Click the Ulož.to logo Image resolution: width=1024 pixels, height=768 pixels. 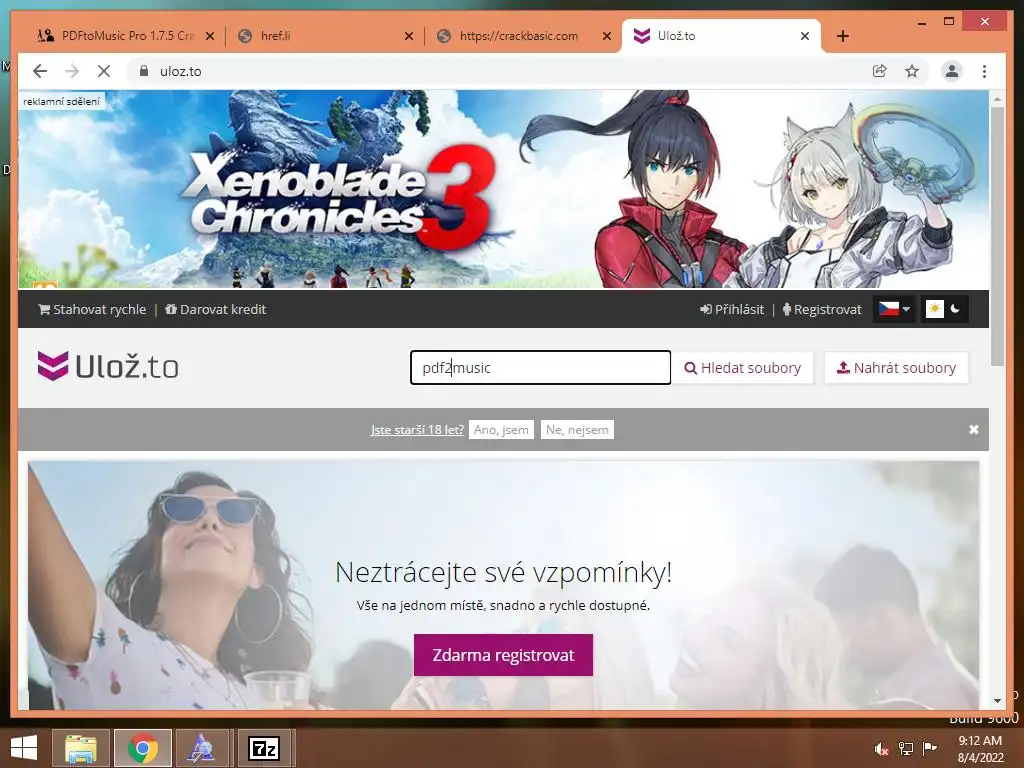pyautogui.click(x=108, y=366)
